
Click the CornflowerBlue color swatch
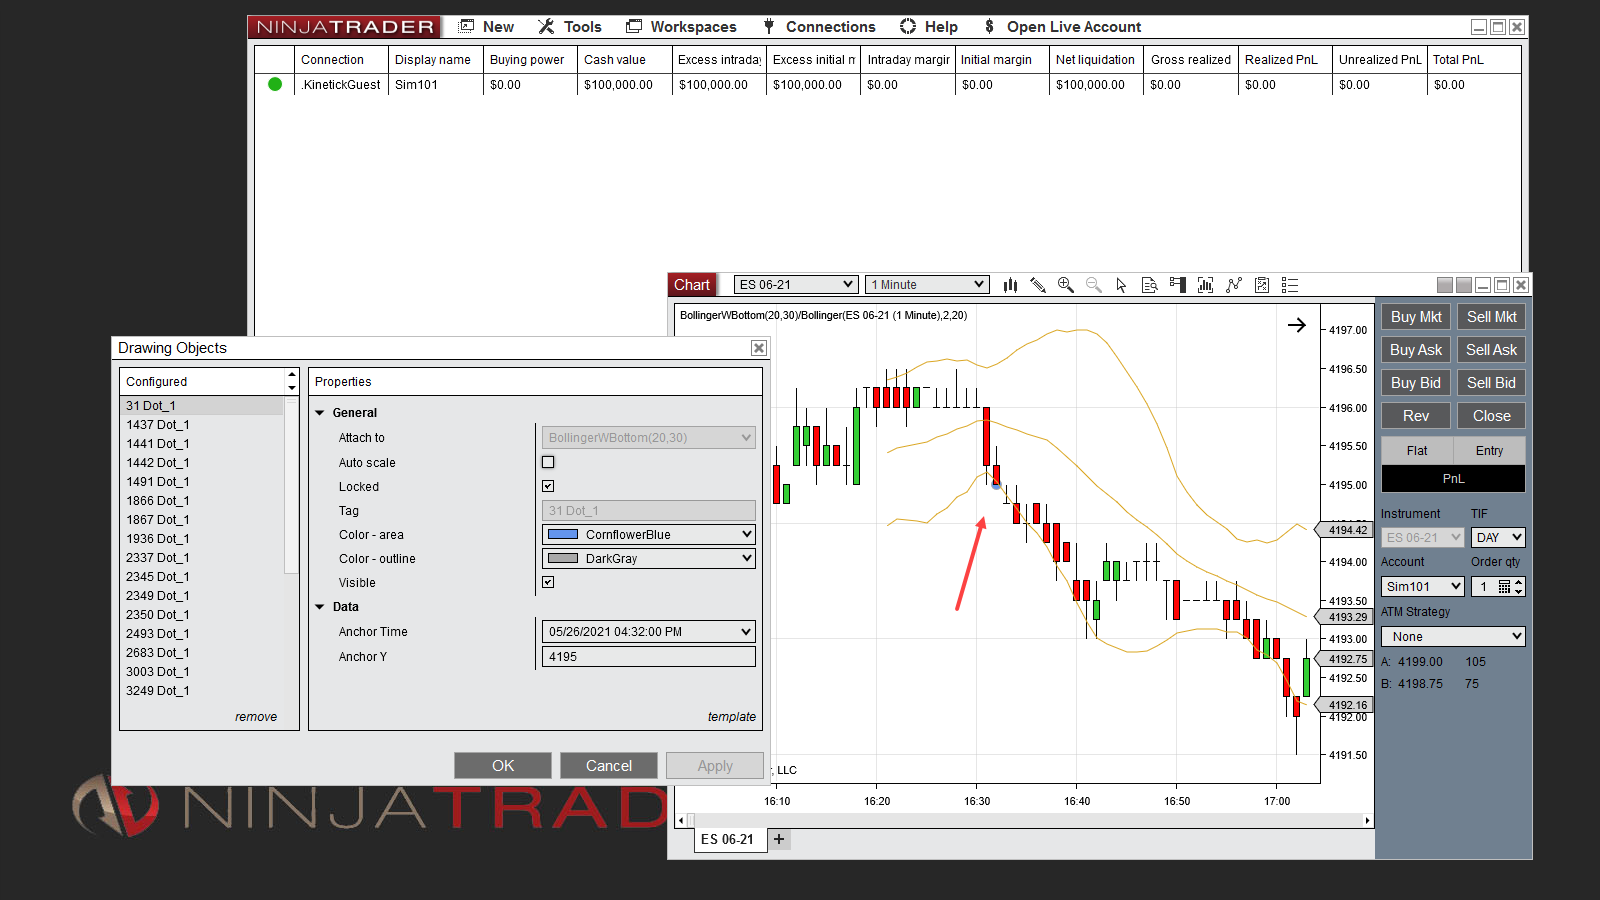pos(563,534)
